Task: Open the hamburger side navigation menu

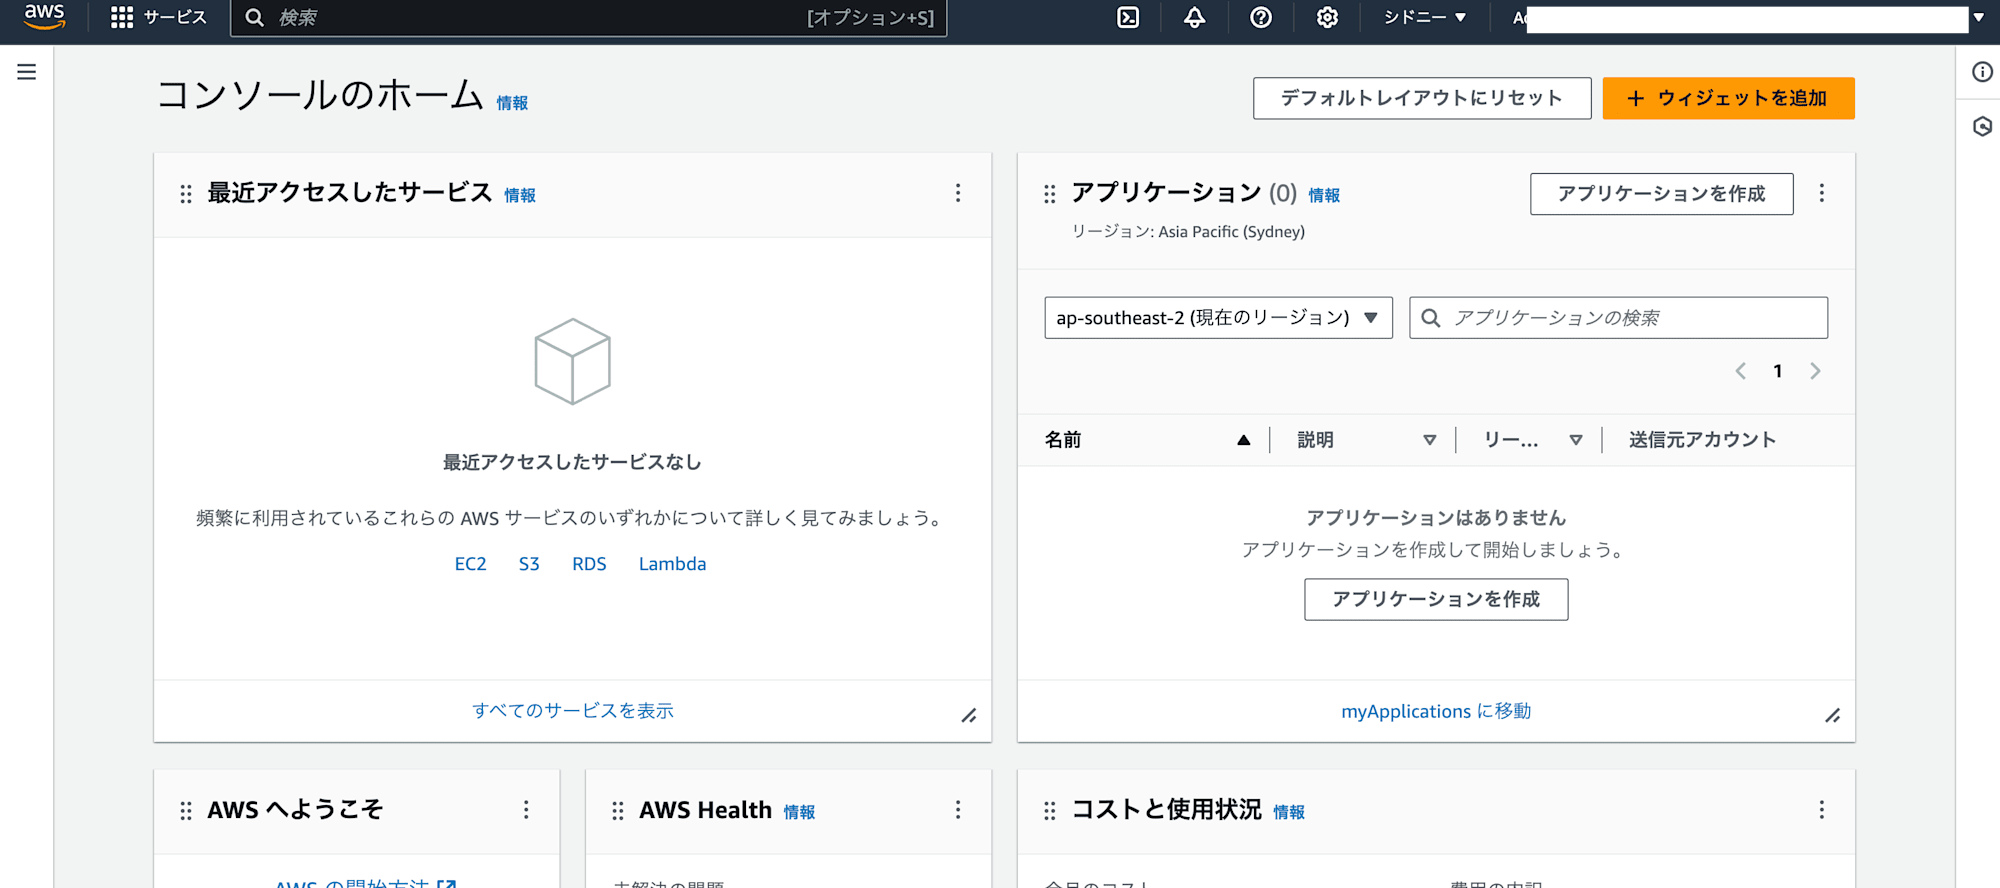Action: tap(27, 72)
